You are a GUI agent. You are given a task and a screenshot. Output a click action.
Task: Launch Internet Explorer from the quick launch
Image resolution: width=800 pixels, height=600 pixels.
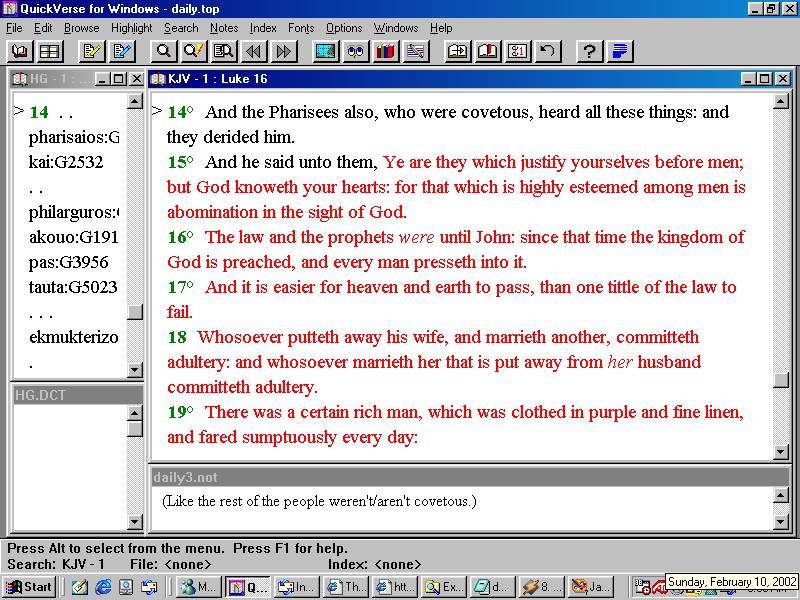103,587
